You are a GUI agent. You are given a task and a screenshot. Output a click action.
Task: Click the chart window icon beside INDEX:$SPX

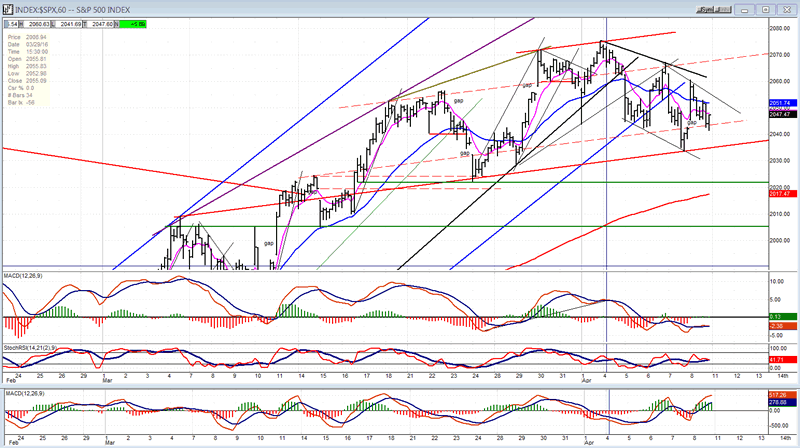point(8,9)
